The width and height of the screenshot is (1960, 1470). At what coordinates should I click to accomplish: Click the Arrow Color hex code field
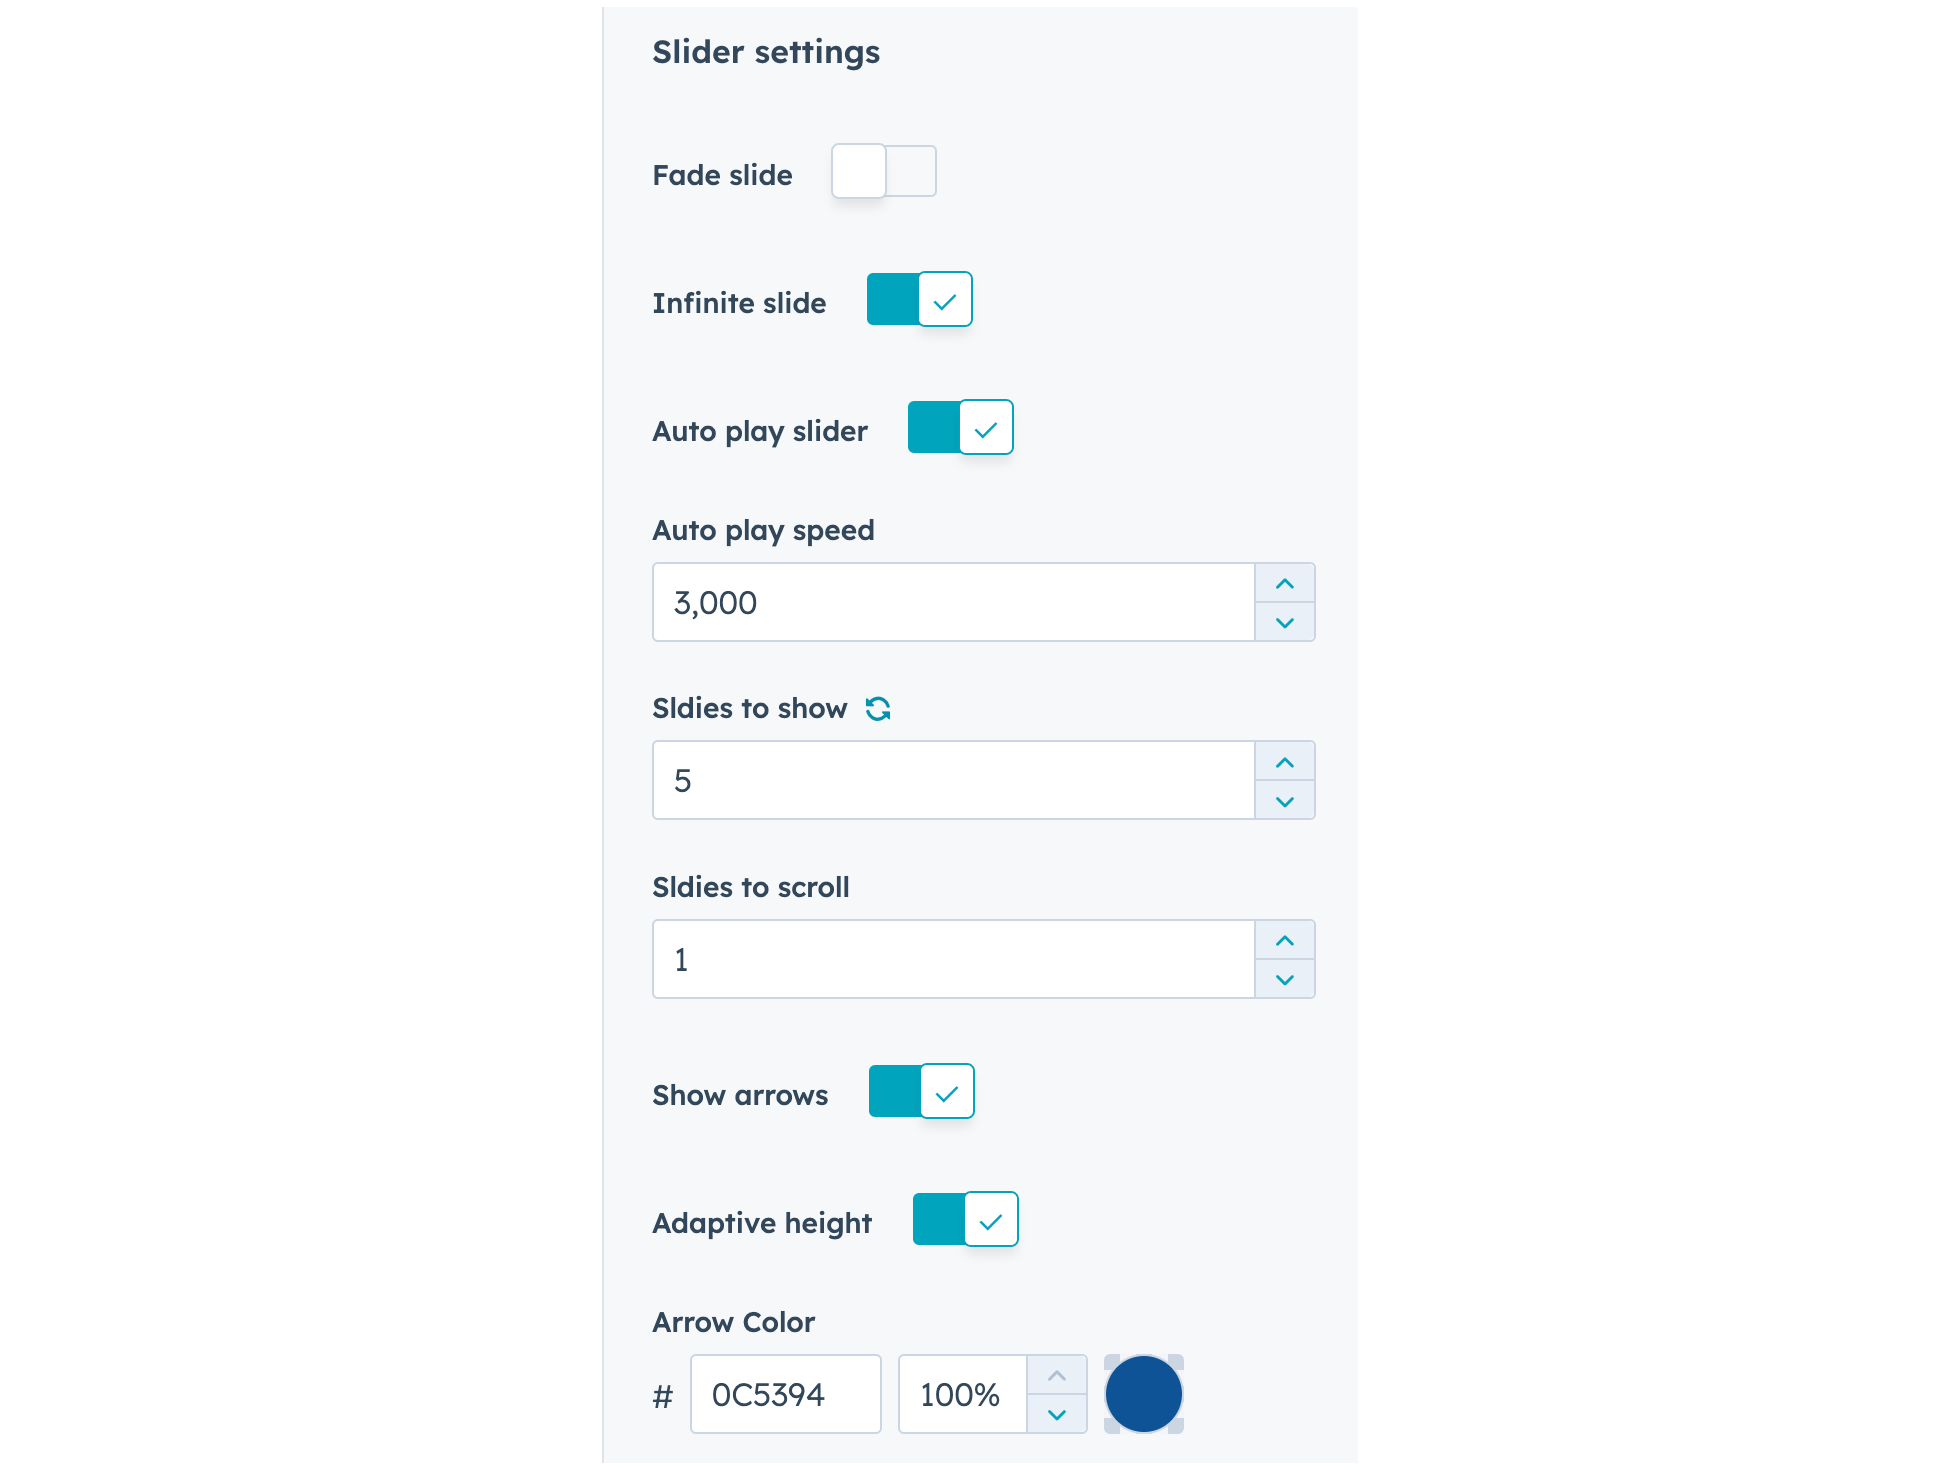[x=785, y=1394]
